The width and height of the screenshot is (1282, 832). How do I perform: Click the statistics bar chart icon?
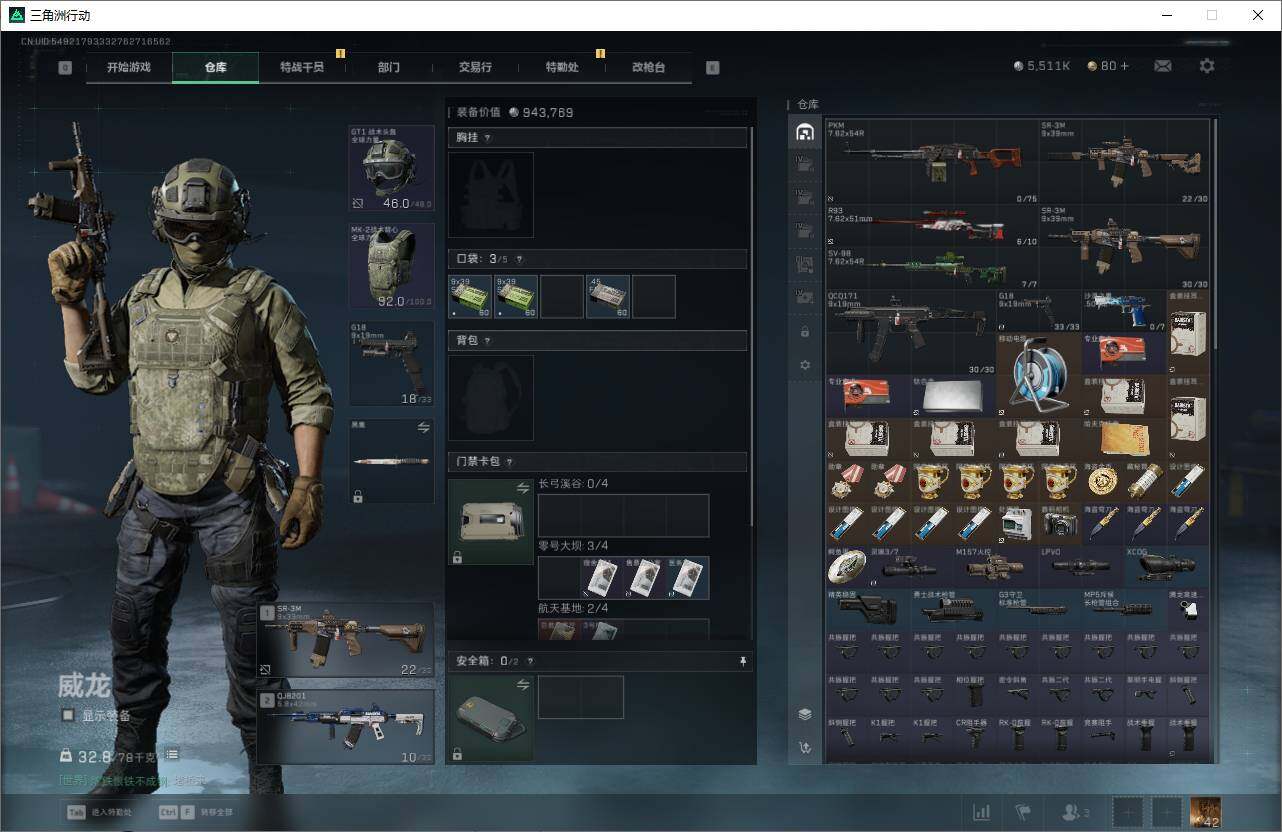(x=982, y=813)
